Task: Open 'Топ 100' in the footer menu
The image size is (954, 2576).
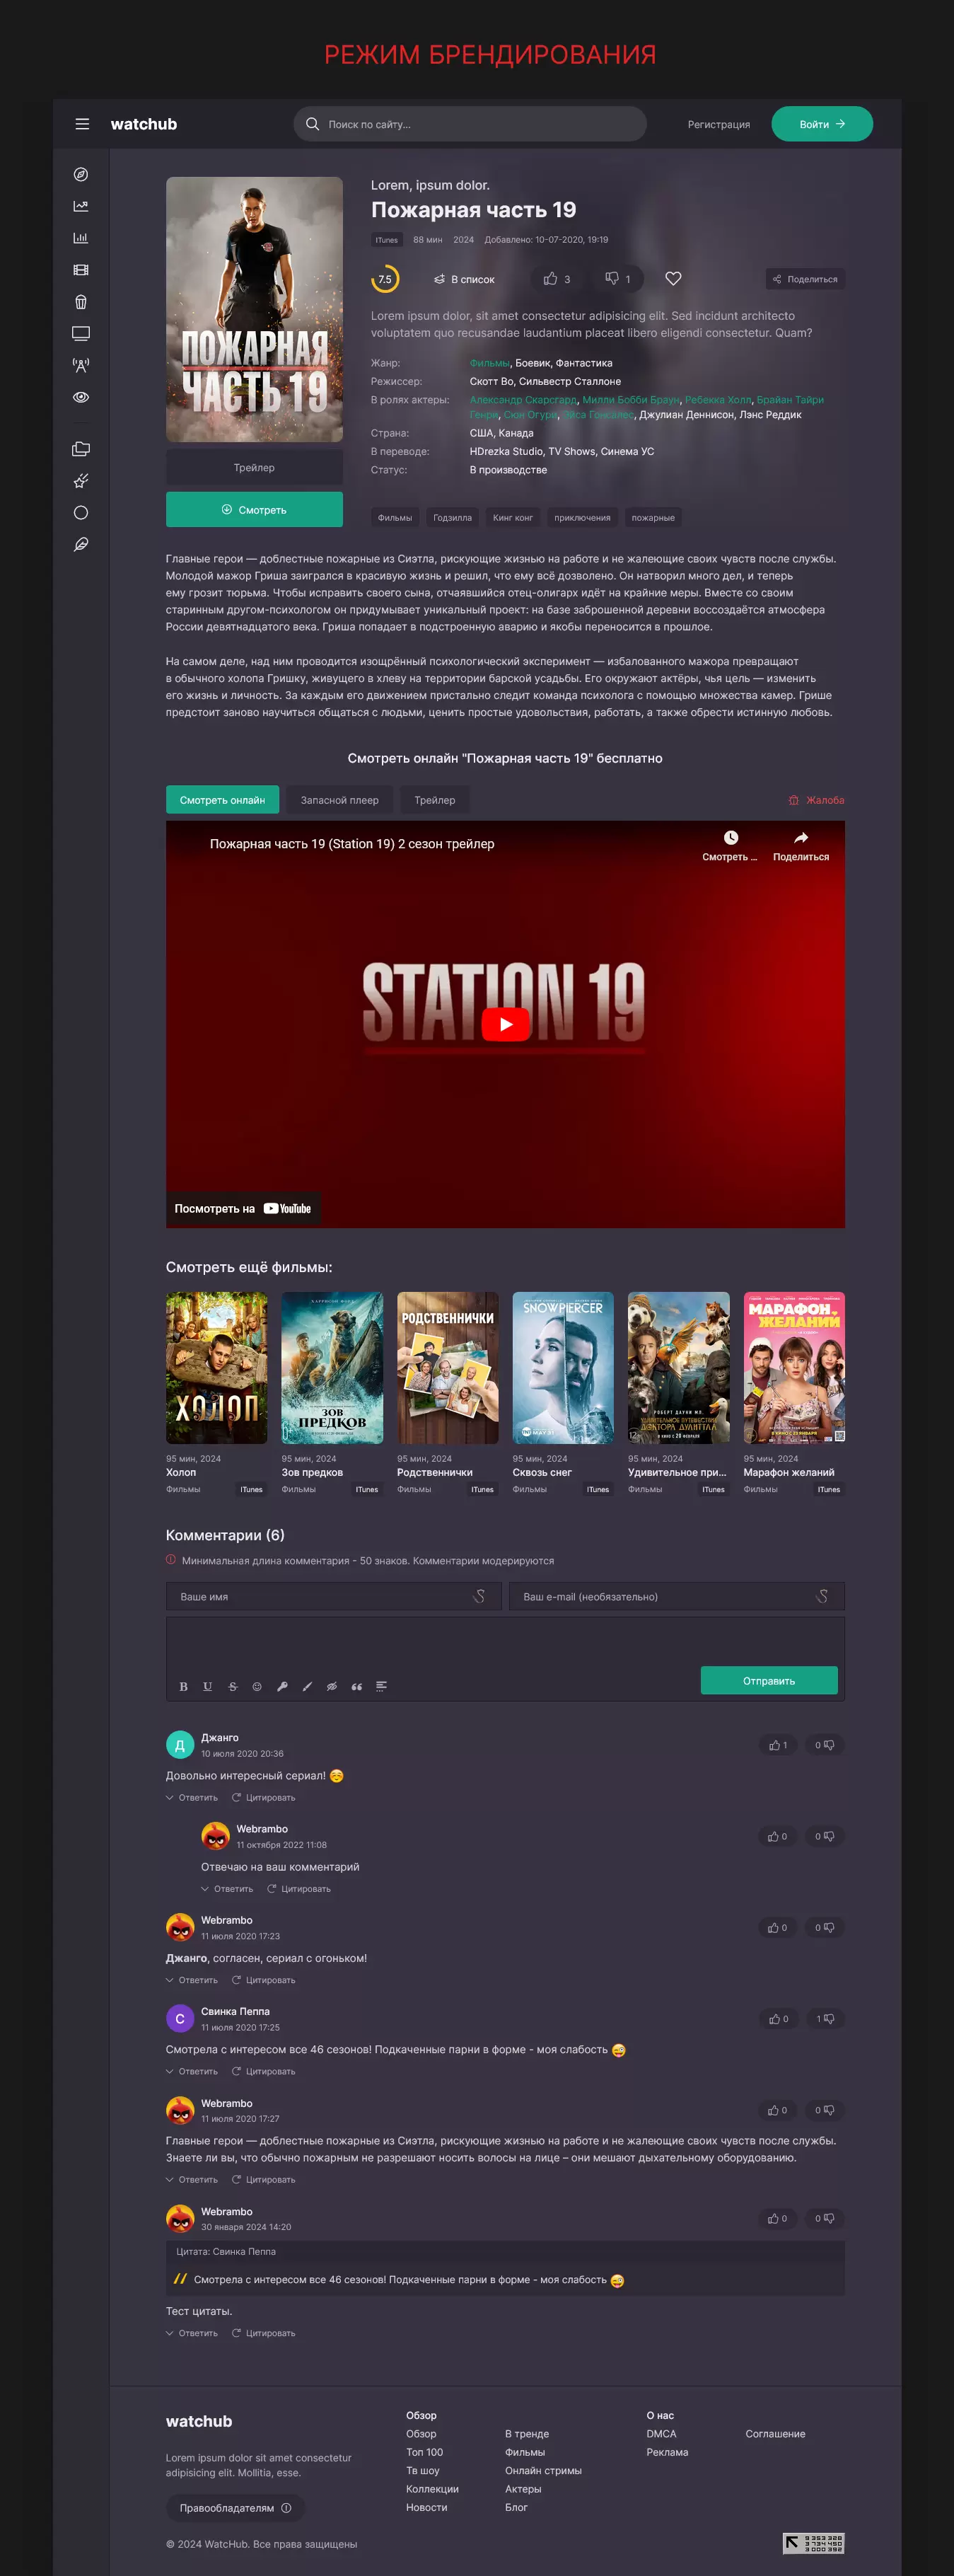Action: pos(424,2452)
